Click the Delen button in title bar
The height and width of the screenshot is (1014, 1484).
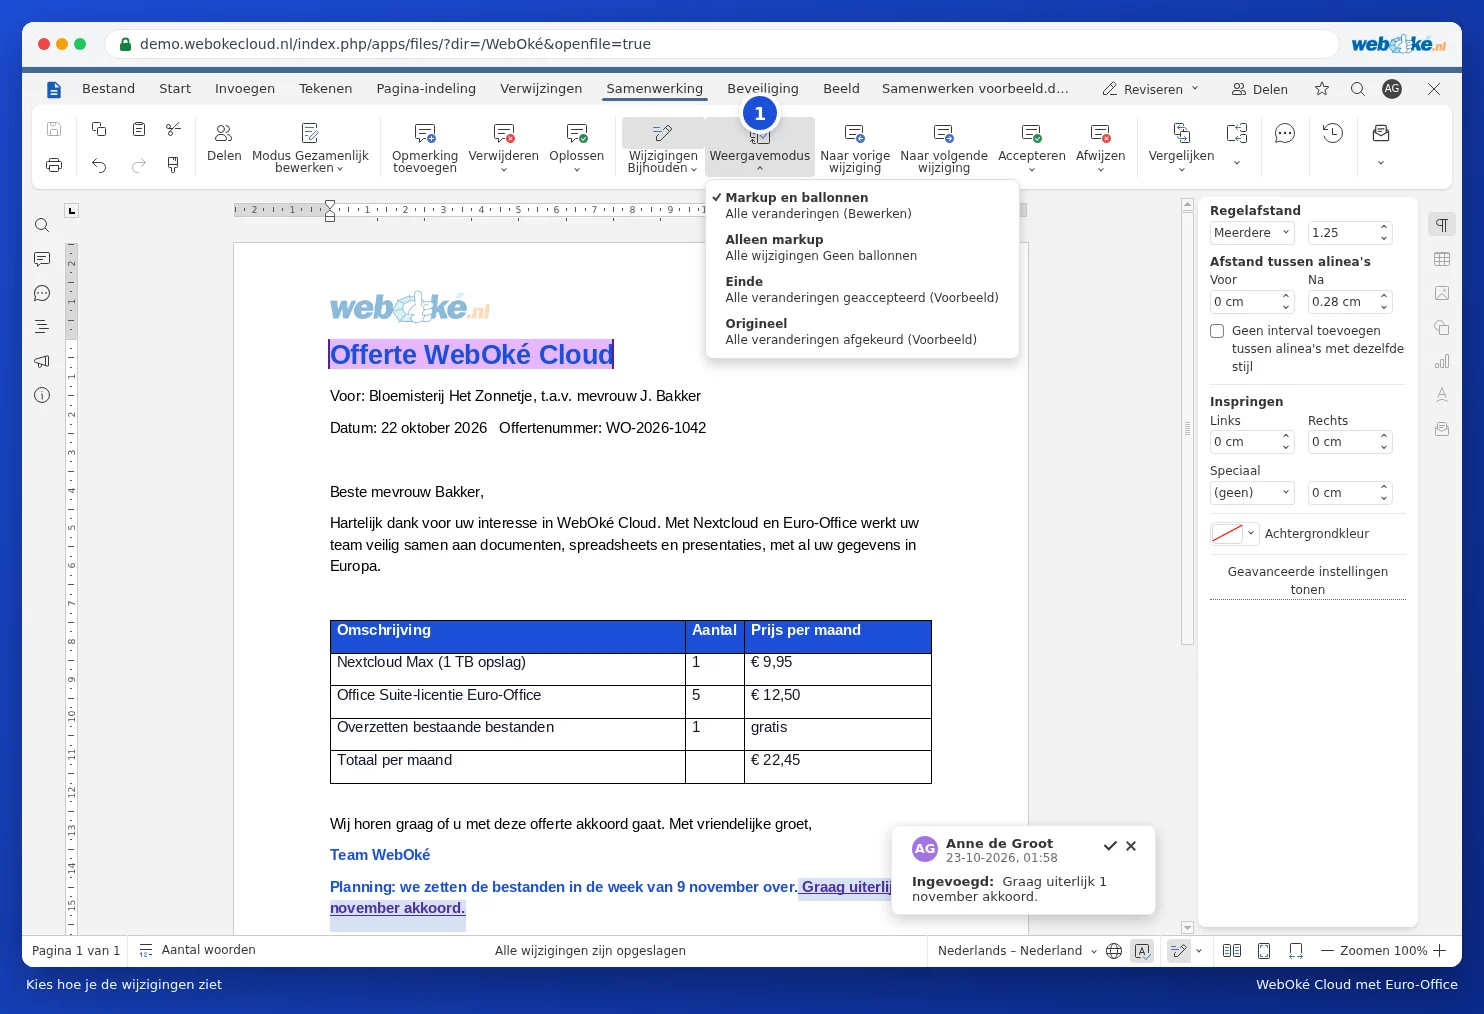click(1260, 89)
